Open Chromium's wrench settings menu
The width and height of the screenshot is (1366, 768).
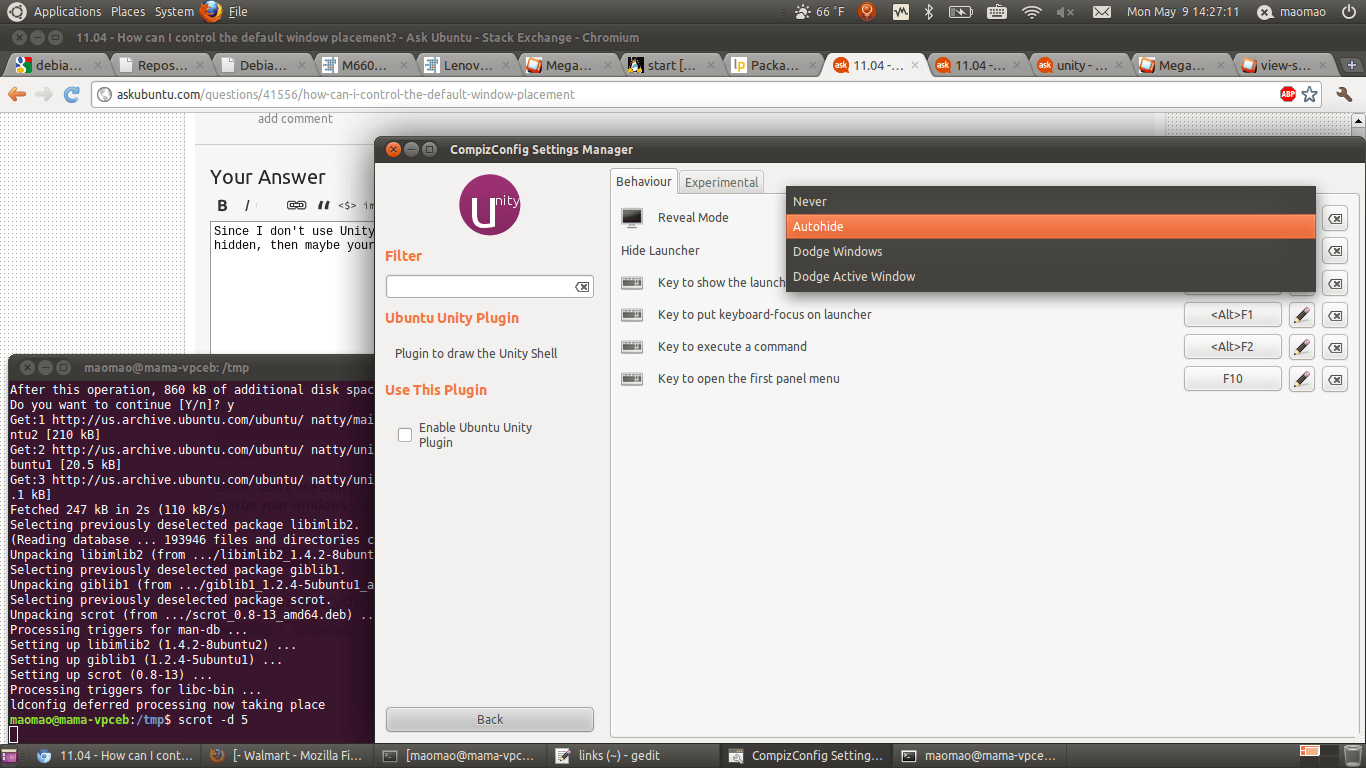pos(1344,94)
